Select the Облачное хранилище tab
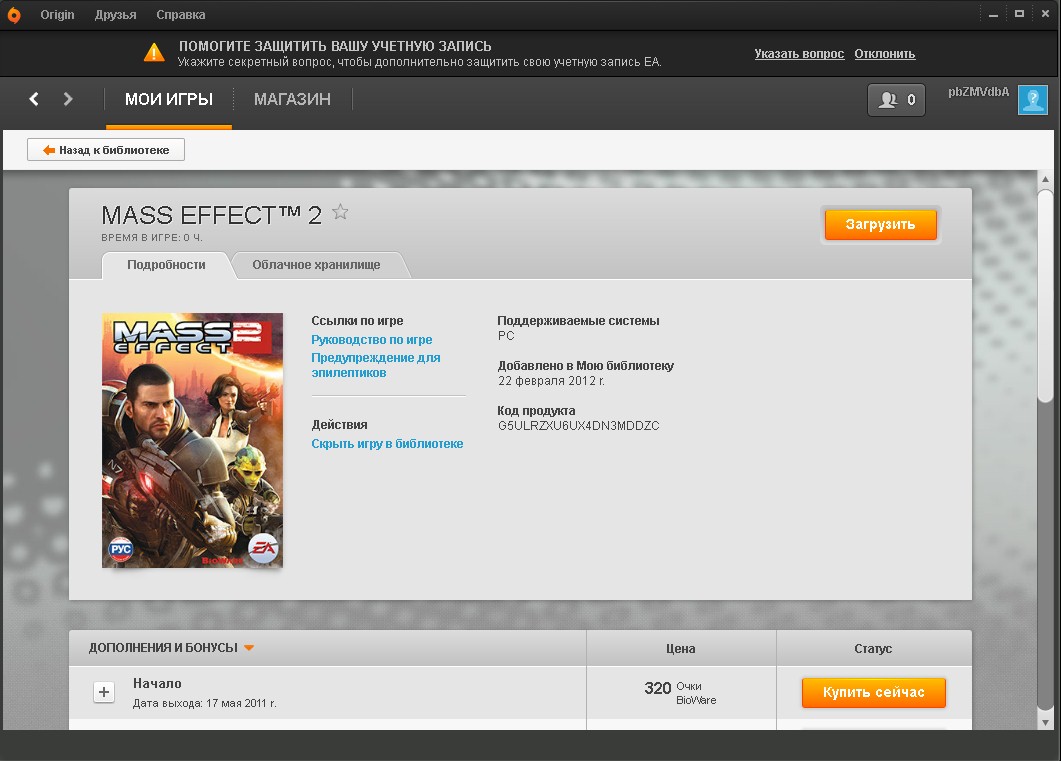This screenshot has height=761, width=1061. pyautogui.click(x=316, y=265)
